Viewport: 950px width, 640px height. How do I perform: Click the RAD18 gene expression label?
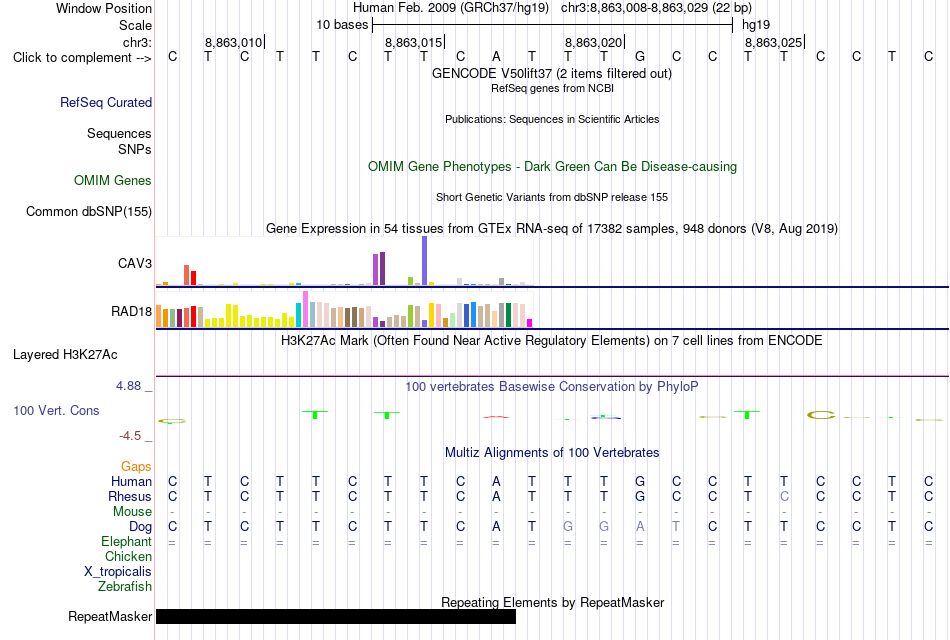pyautogui.click(x=131, y=312)
